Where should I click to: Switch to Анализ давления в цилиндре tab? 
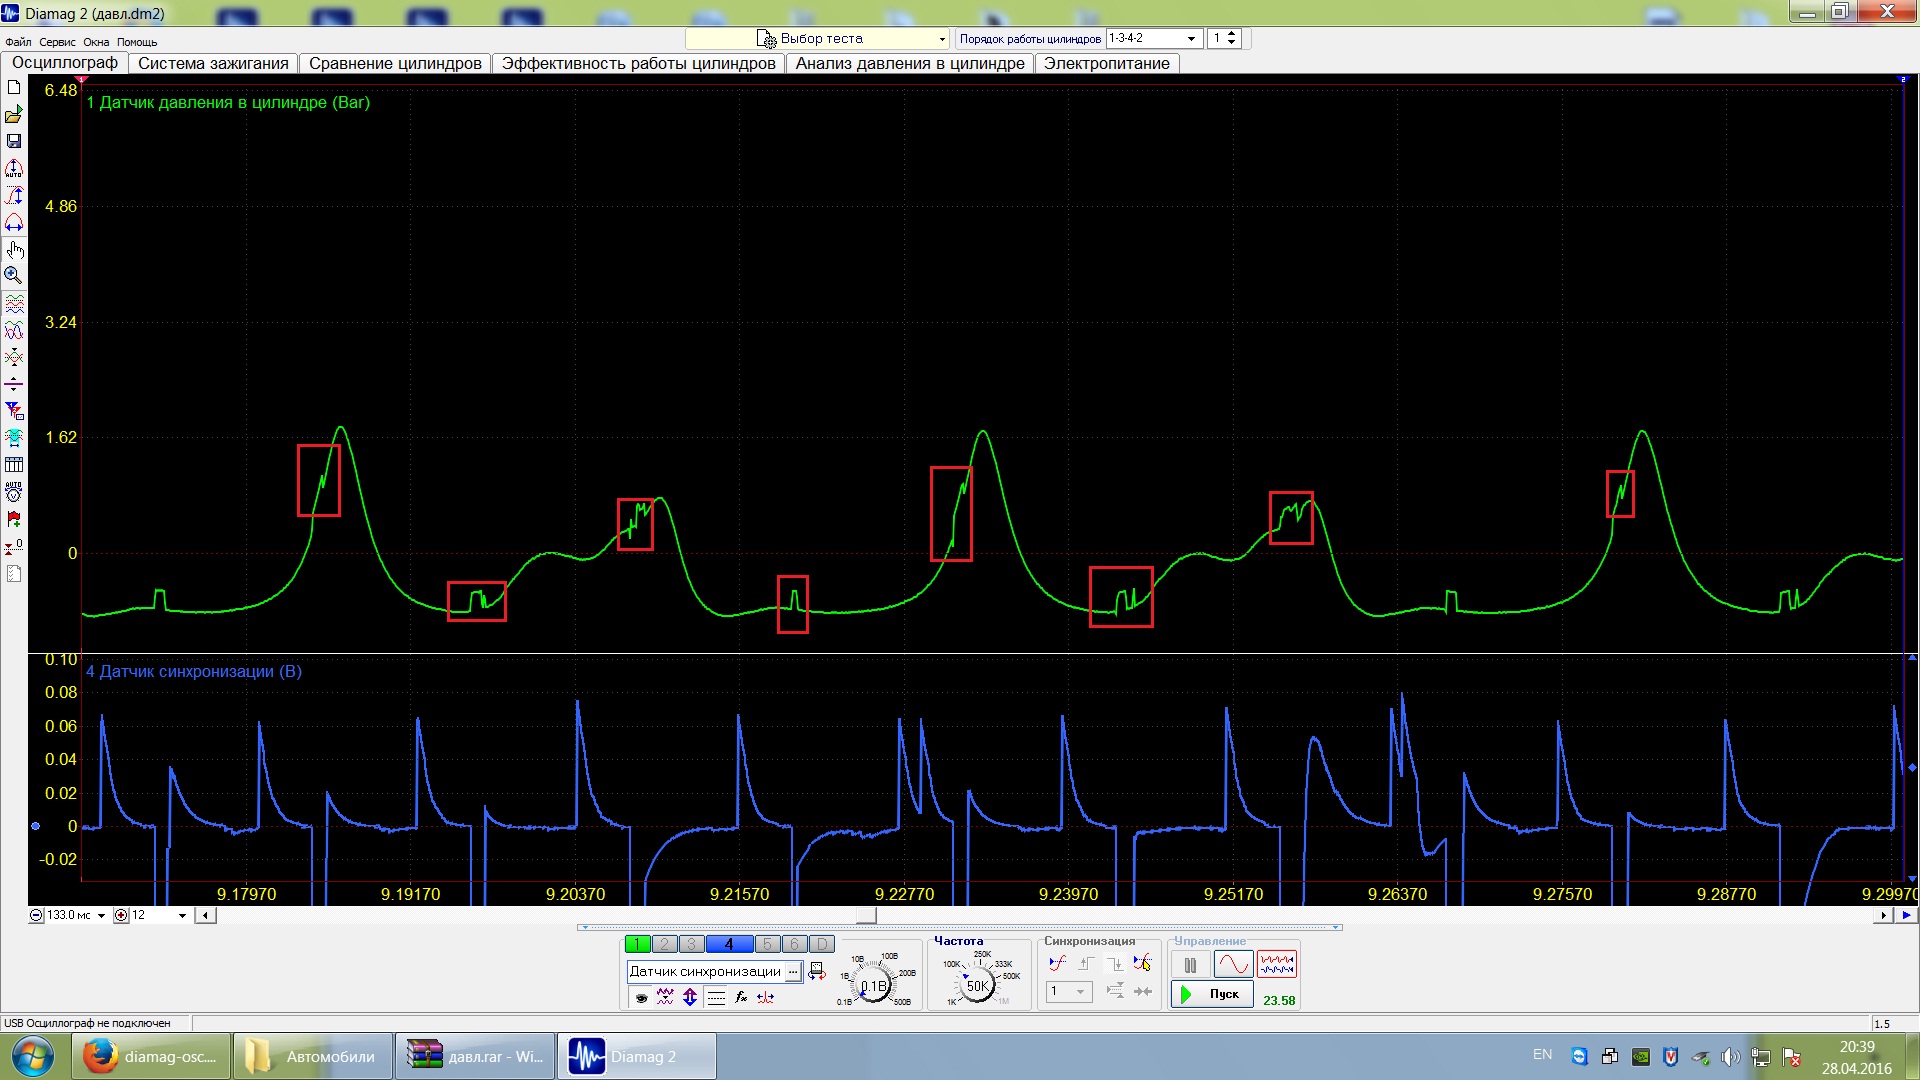coord(910,63)
